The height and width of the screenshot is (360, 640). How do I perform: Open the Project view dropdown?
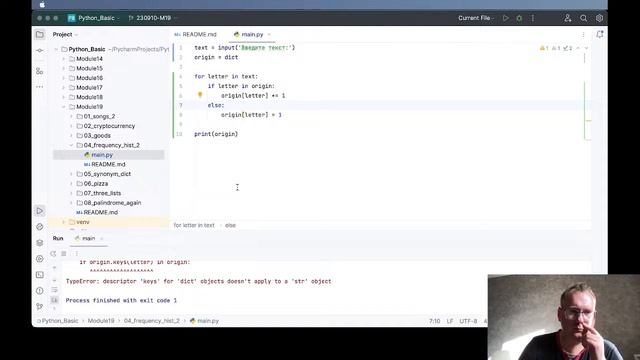pyautogui.click(x=65, y=35)
